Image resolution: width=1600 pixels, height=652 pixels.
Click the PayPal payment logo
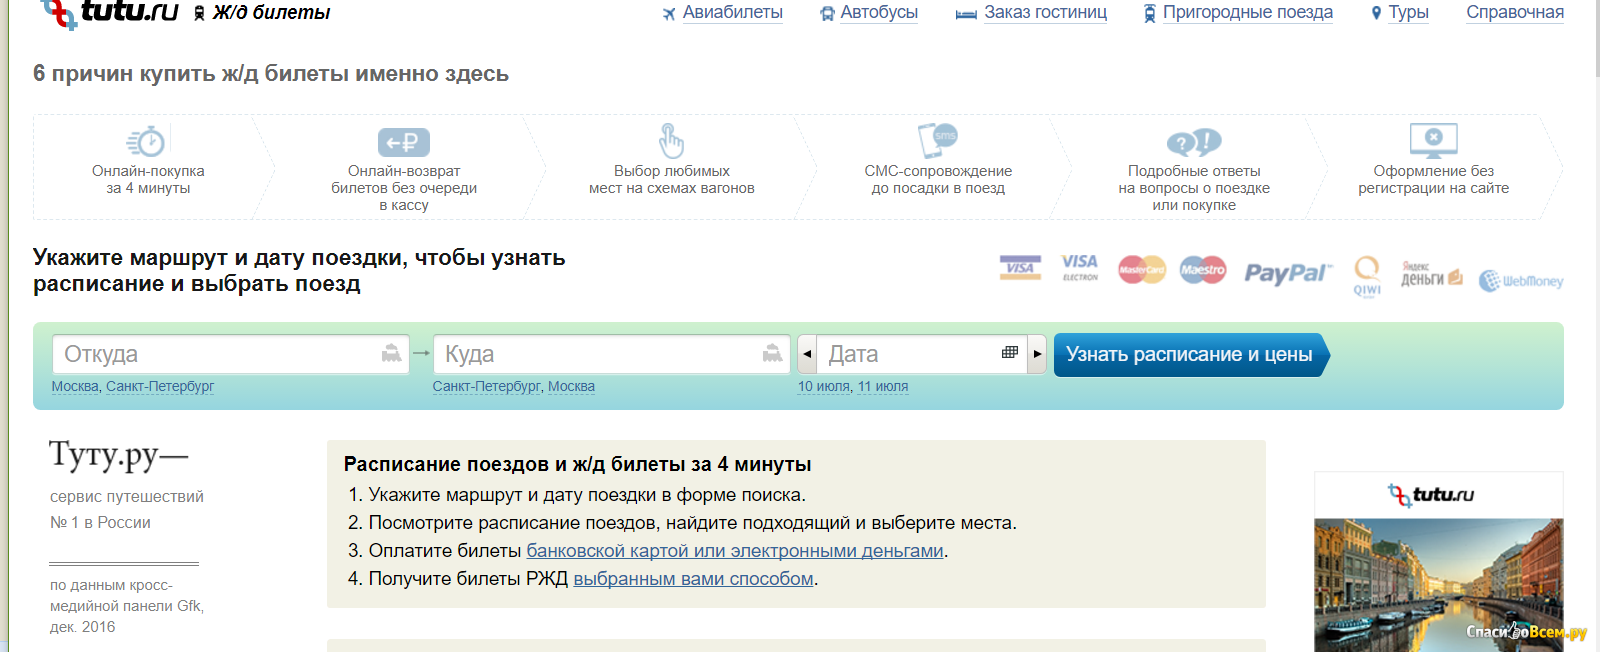point(1287,273)
